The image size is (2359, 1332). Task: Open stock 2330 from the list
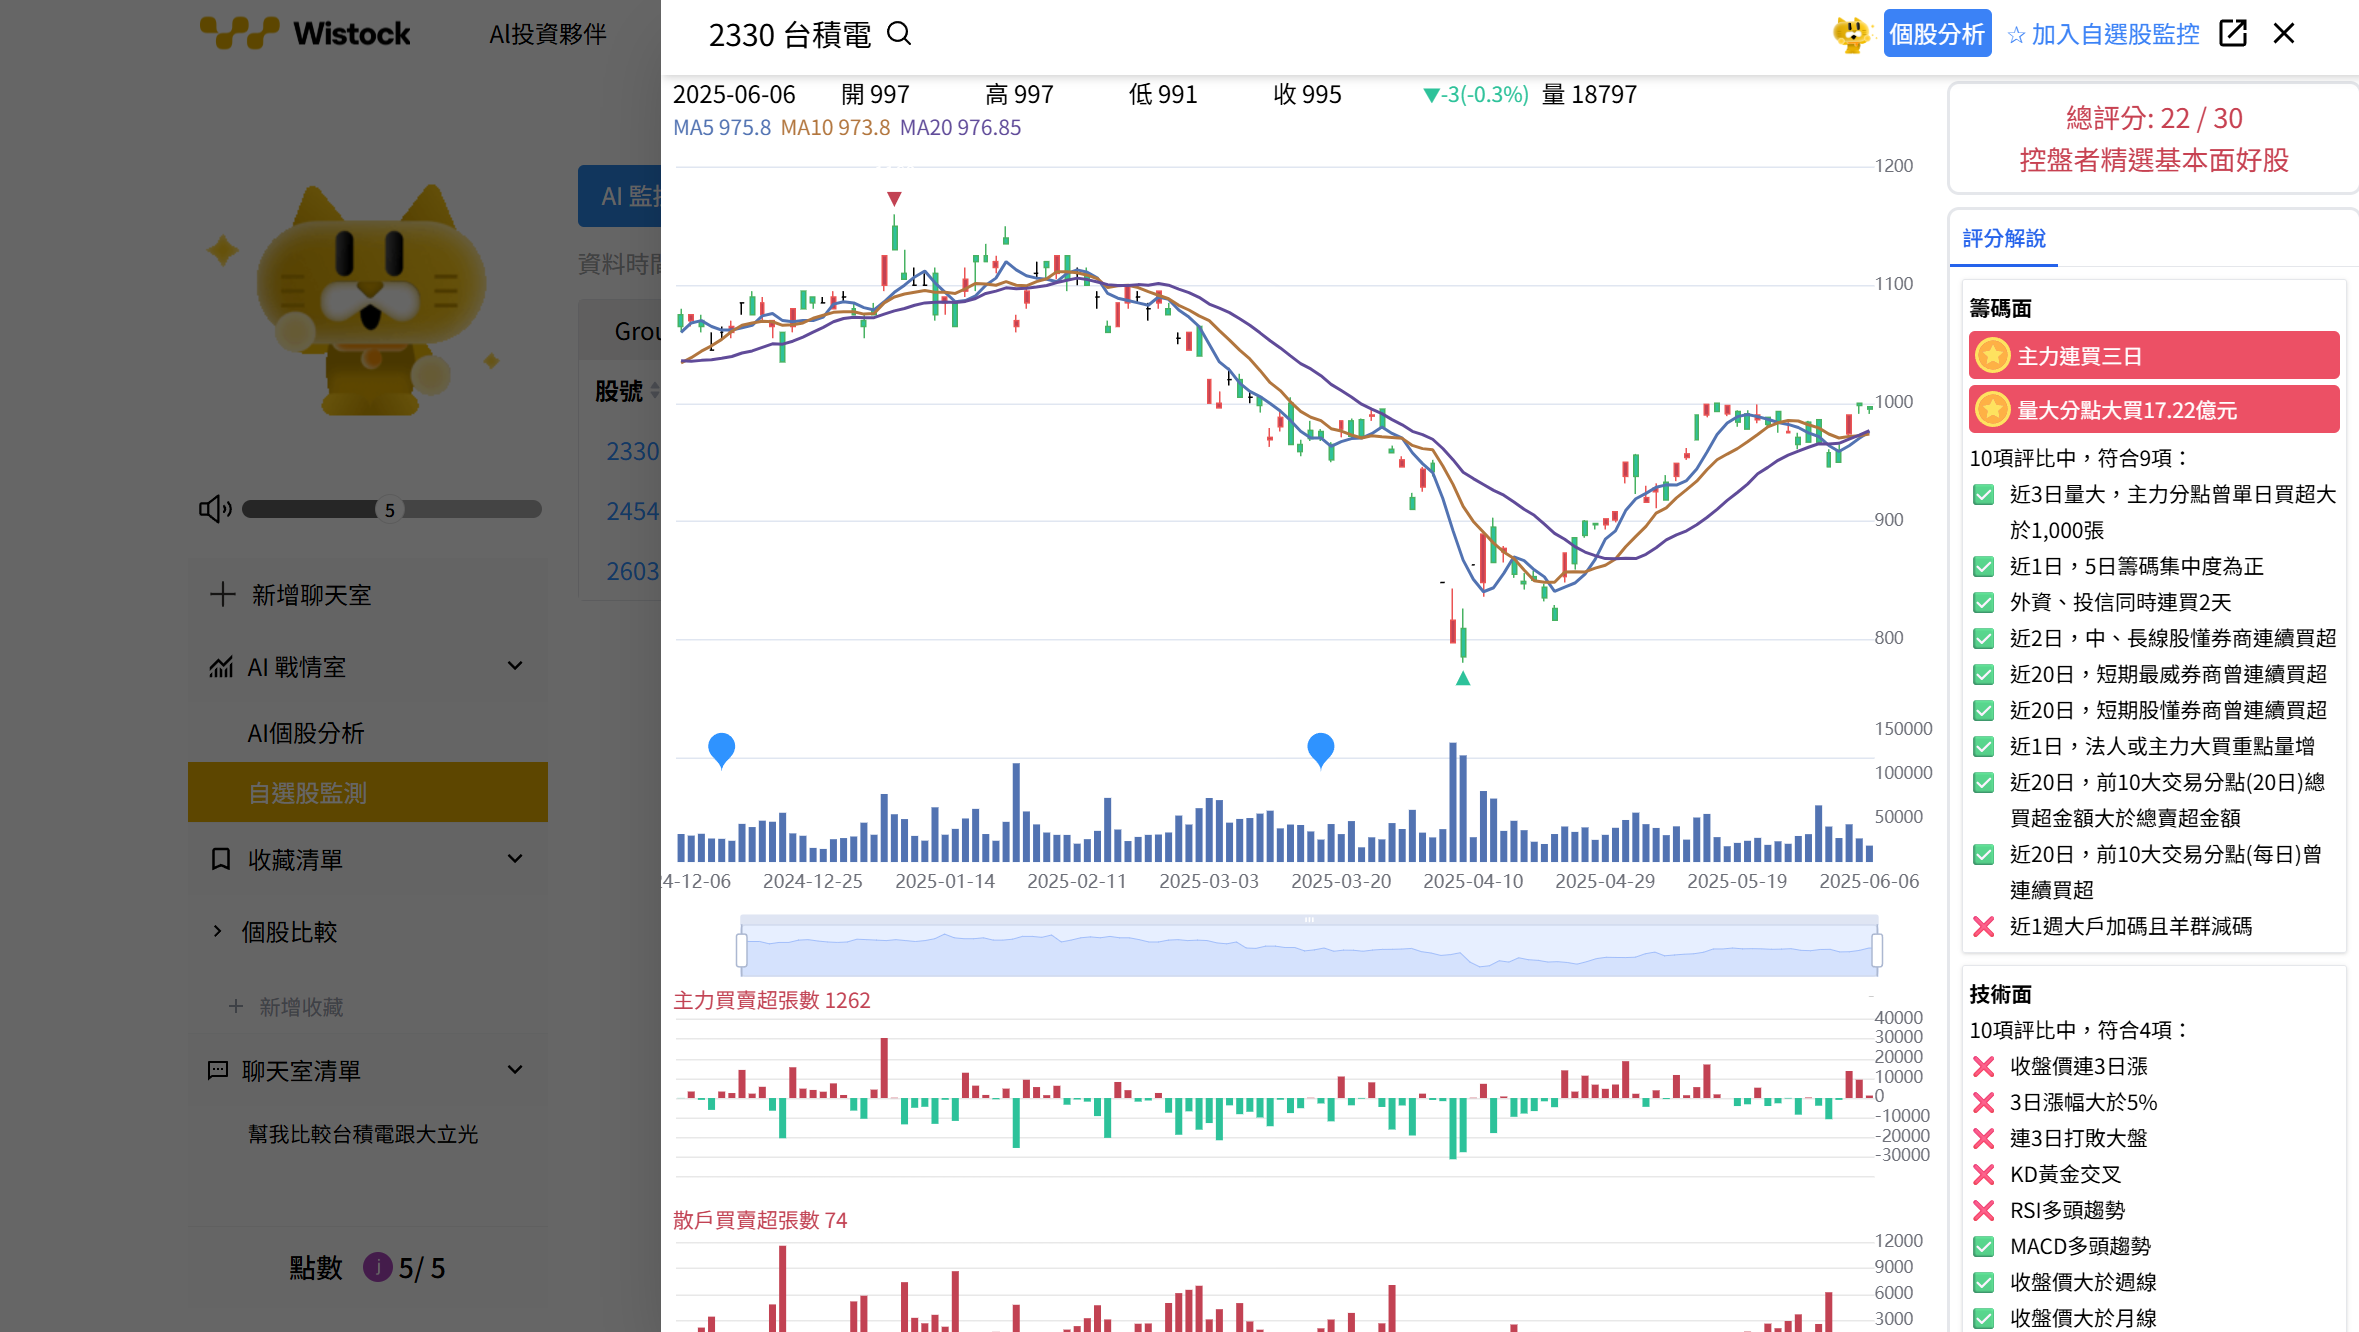pos(632,451)
